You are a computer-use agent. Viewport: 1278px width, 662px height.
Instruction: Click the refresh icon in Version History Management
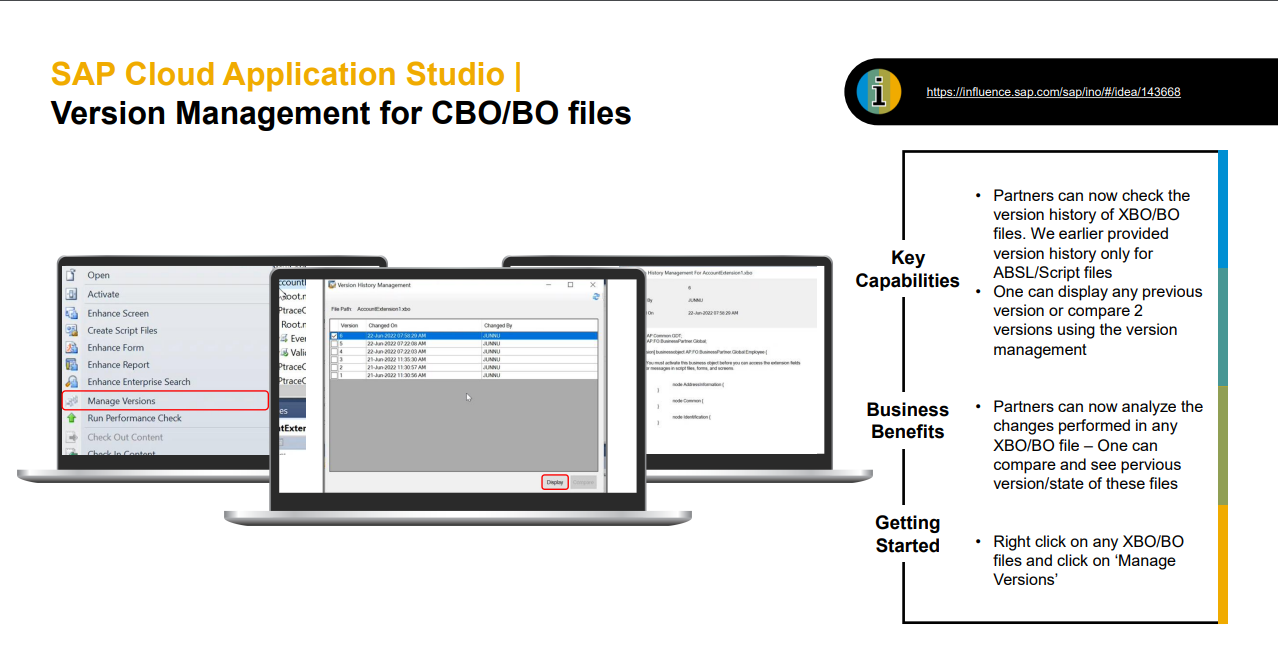pyautogui.click(x=596, y=297)
